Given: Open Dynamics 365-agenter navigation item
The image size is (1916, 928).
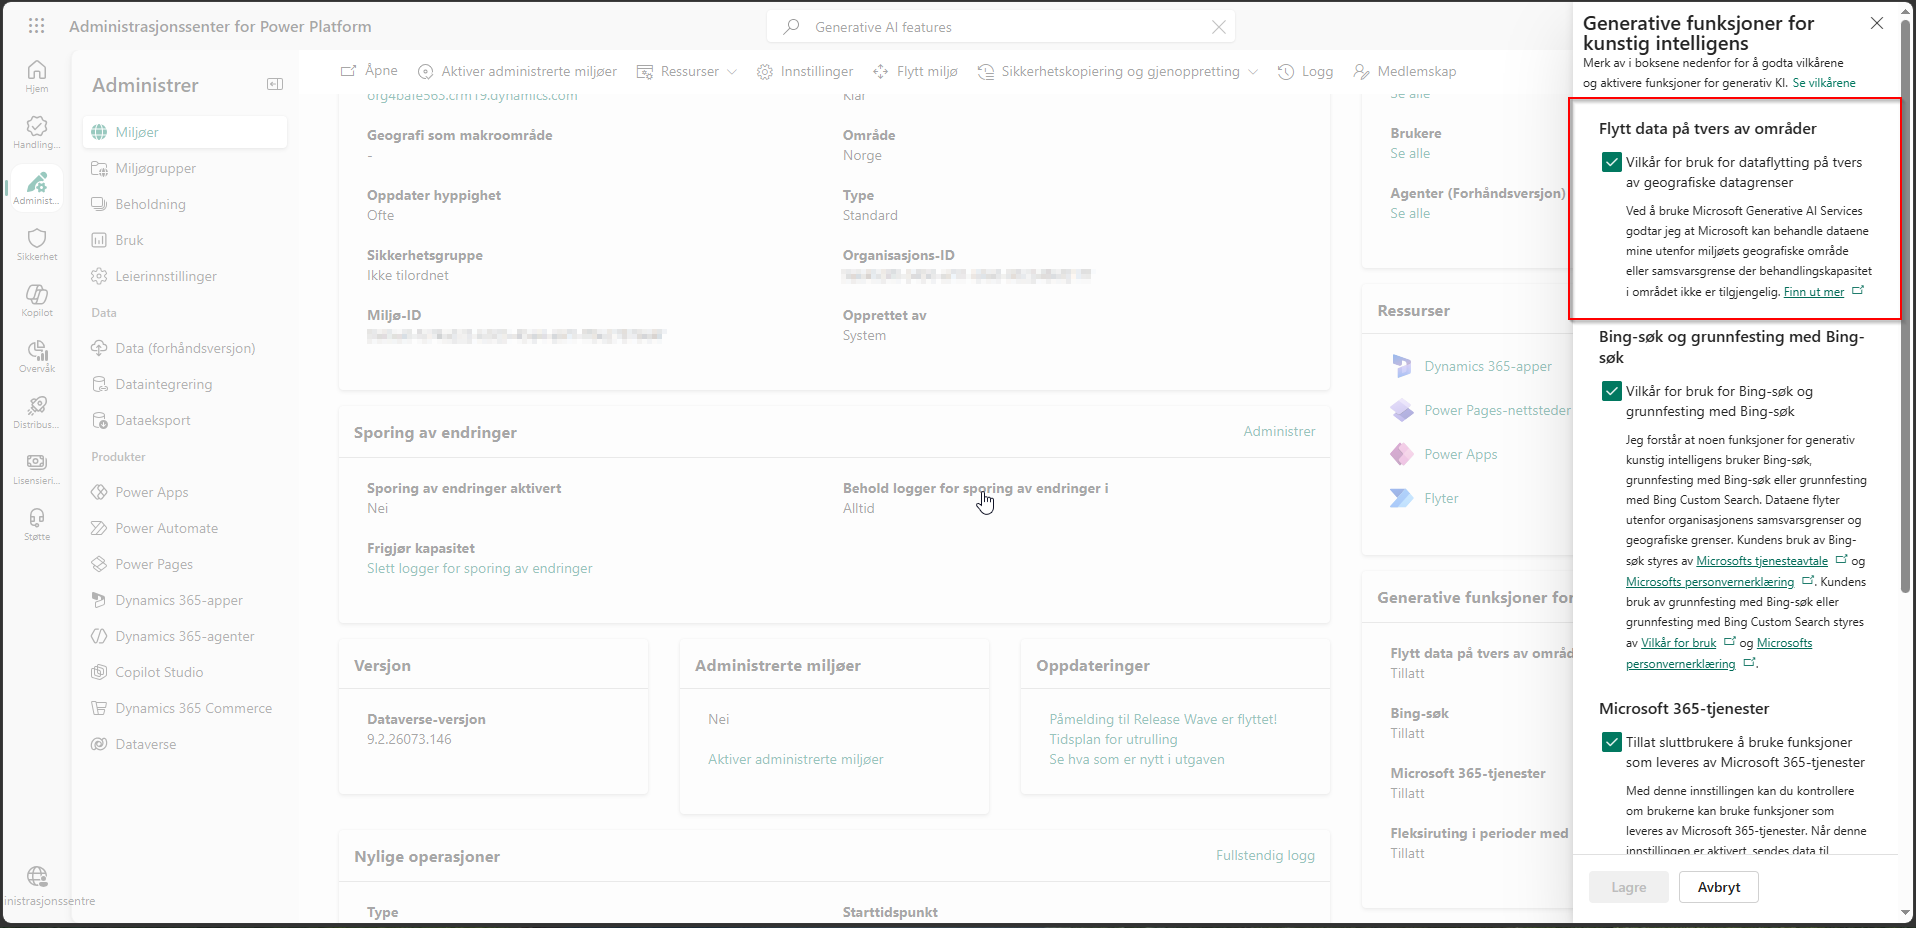Looking at the screenshot, I should (x=185, y=636).
